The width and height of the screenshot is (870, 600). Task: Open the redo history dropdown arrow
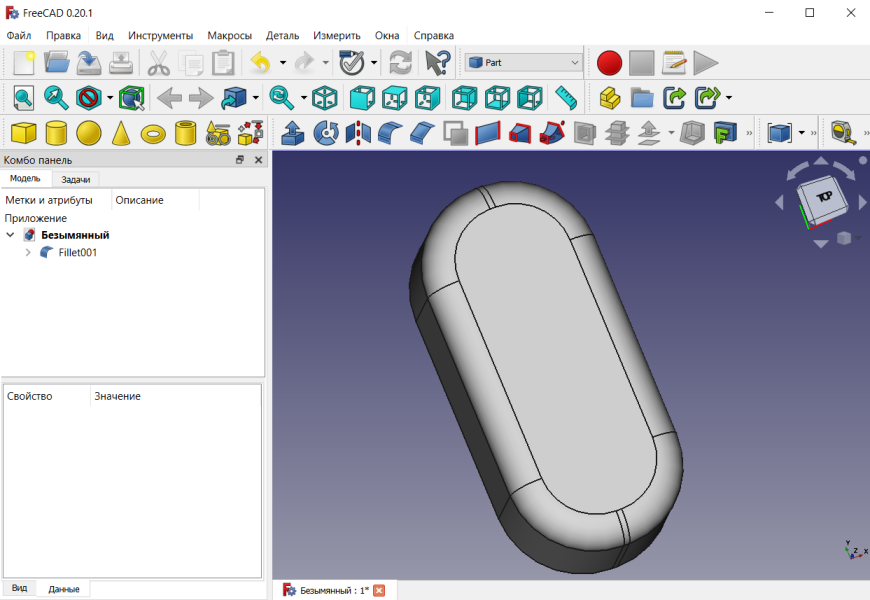click(326, 63)
